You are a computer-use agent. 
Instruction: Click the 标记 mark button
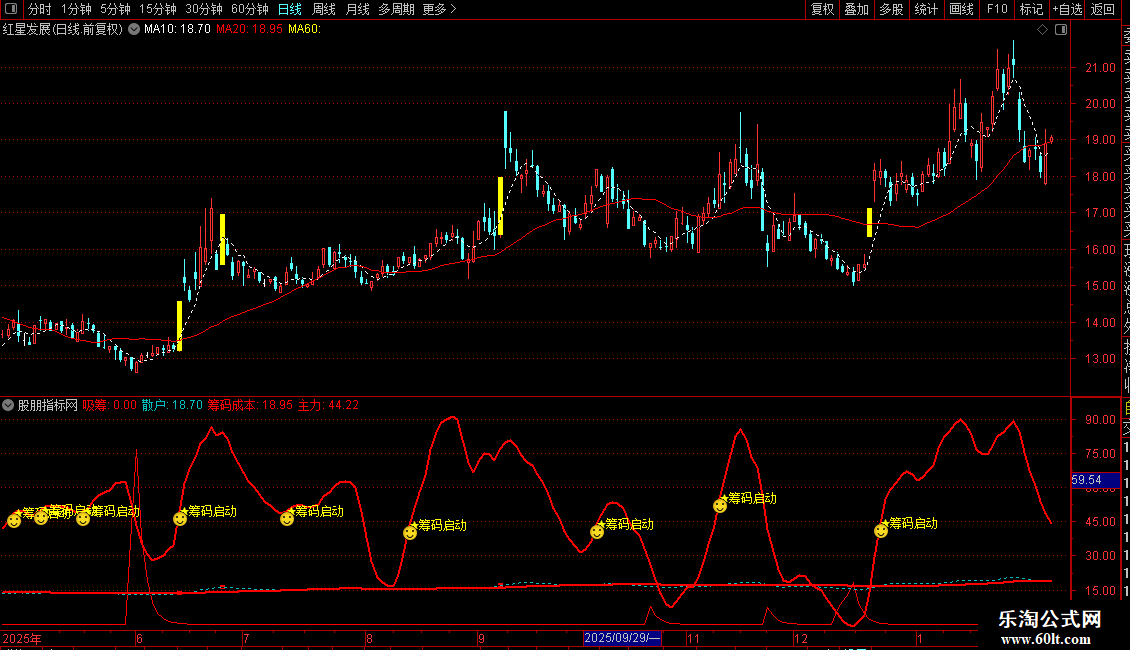click(x=1031, y=9)
